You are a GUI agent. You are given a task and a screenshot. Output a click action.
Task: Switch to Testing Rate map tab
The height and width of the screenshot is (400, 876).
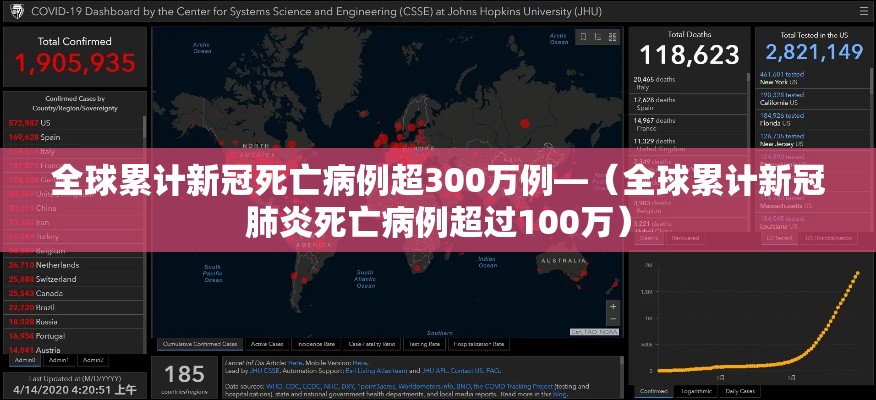(x=425, y=344)
